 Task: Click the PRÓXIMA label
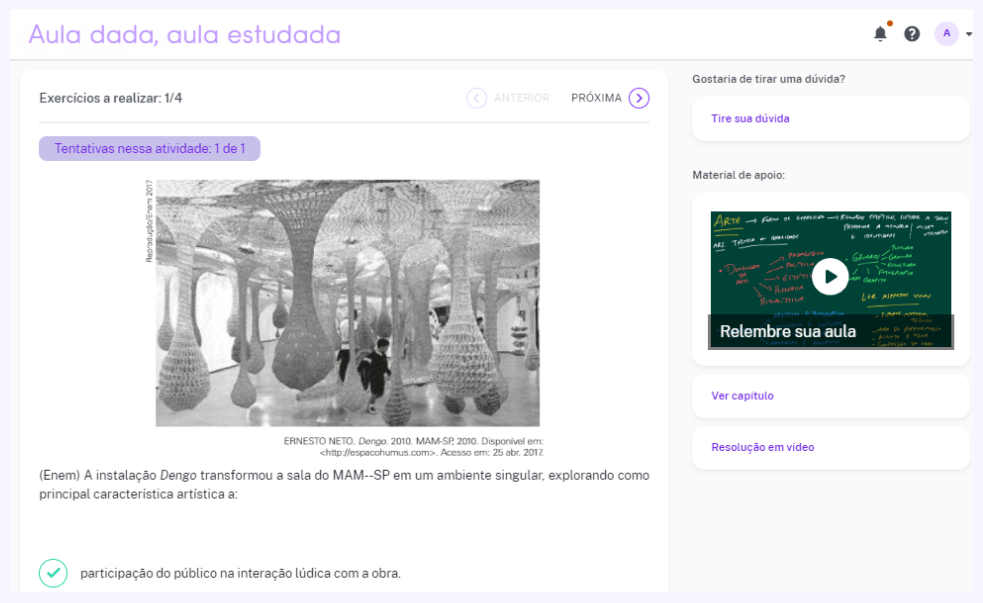click(x=596, y=98)
